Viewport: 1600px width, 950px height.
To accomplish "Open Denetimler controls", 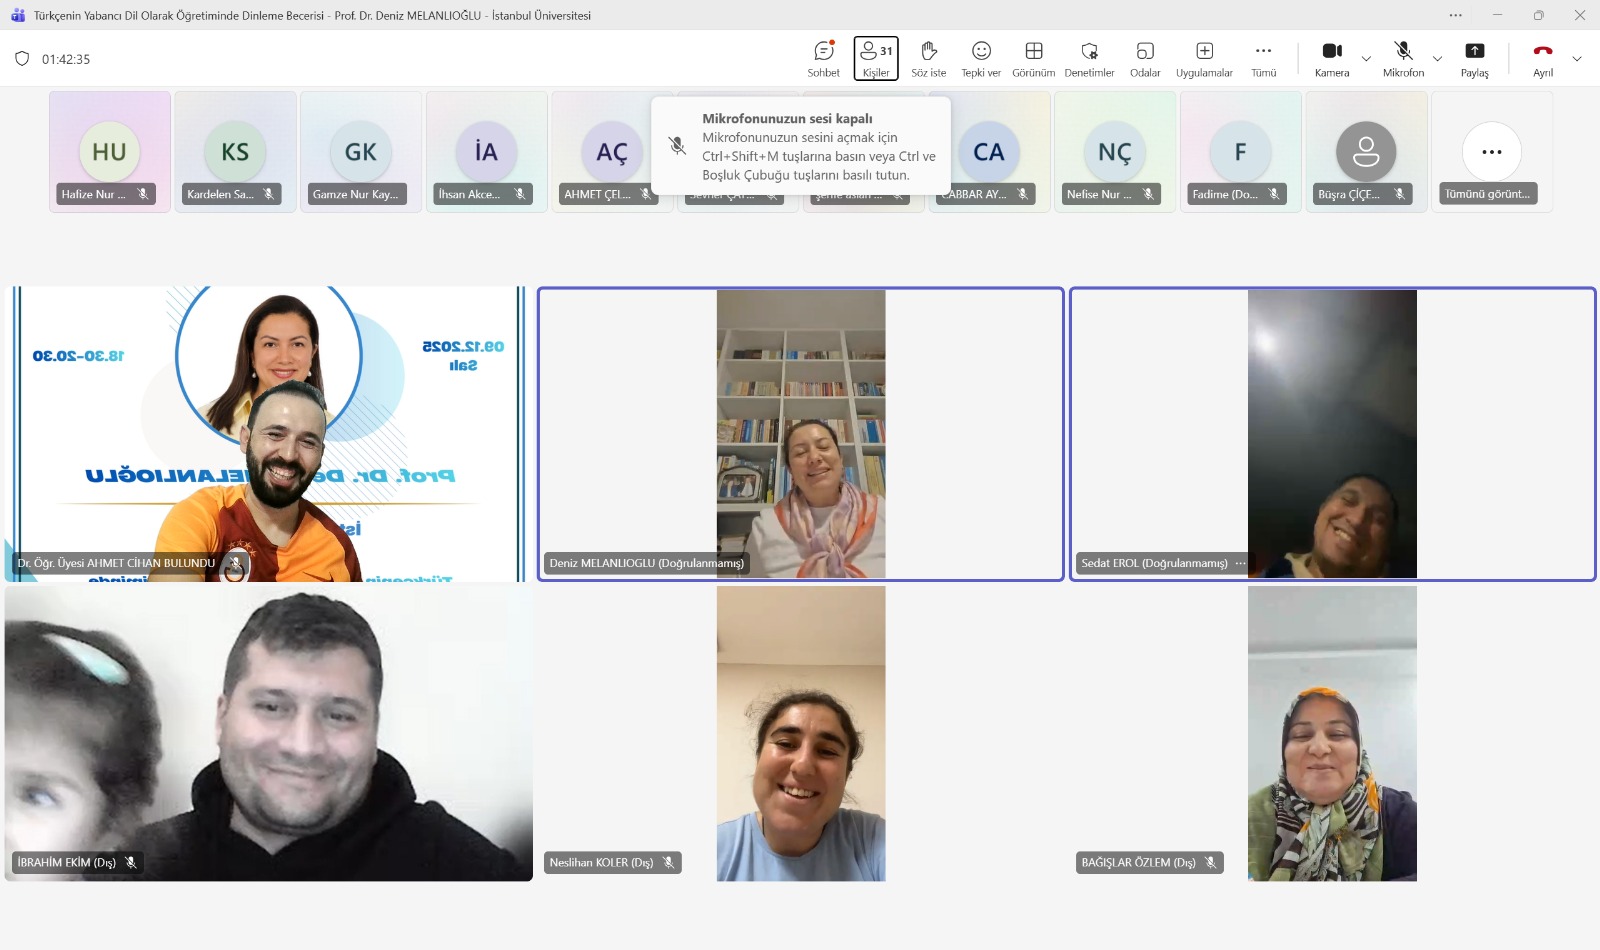I will [1089, 59].
